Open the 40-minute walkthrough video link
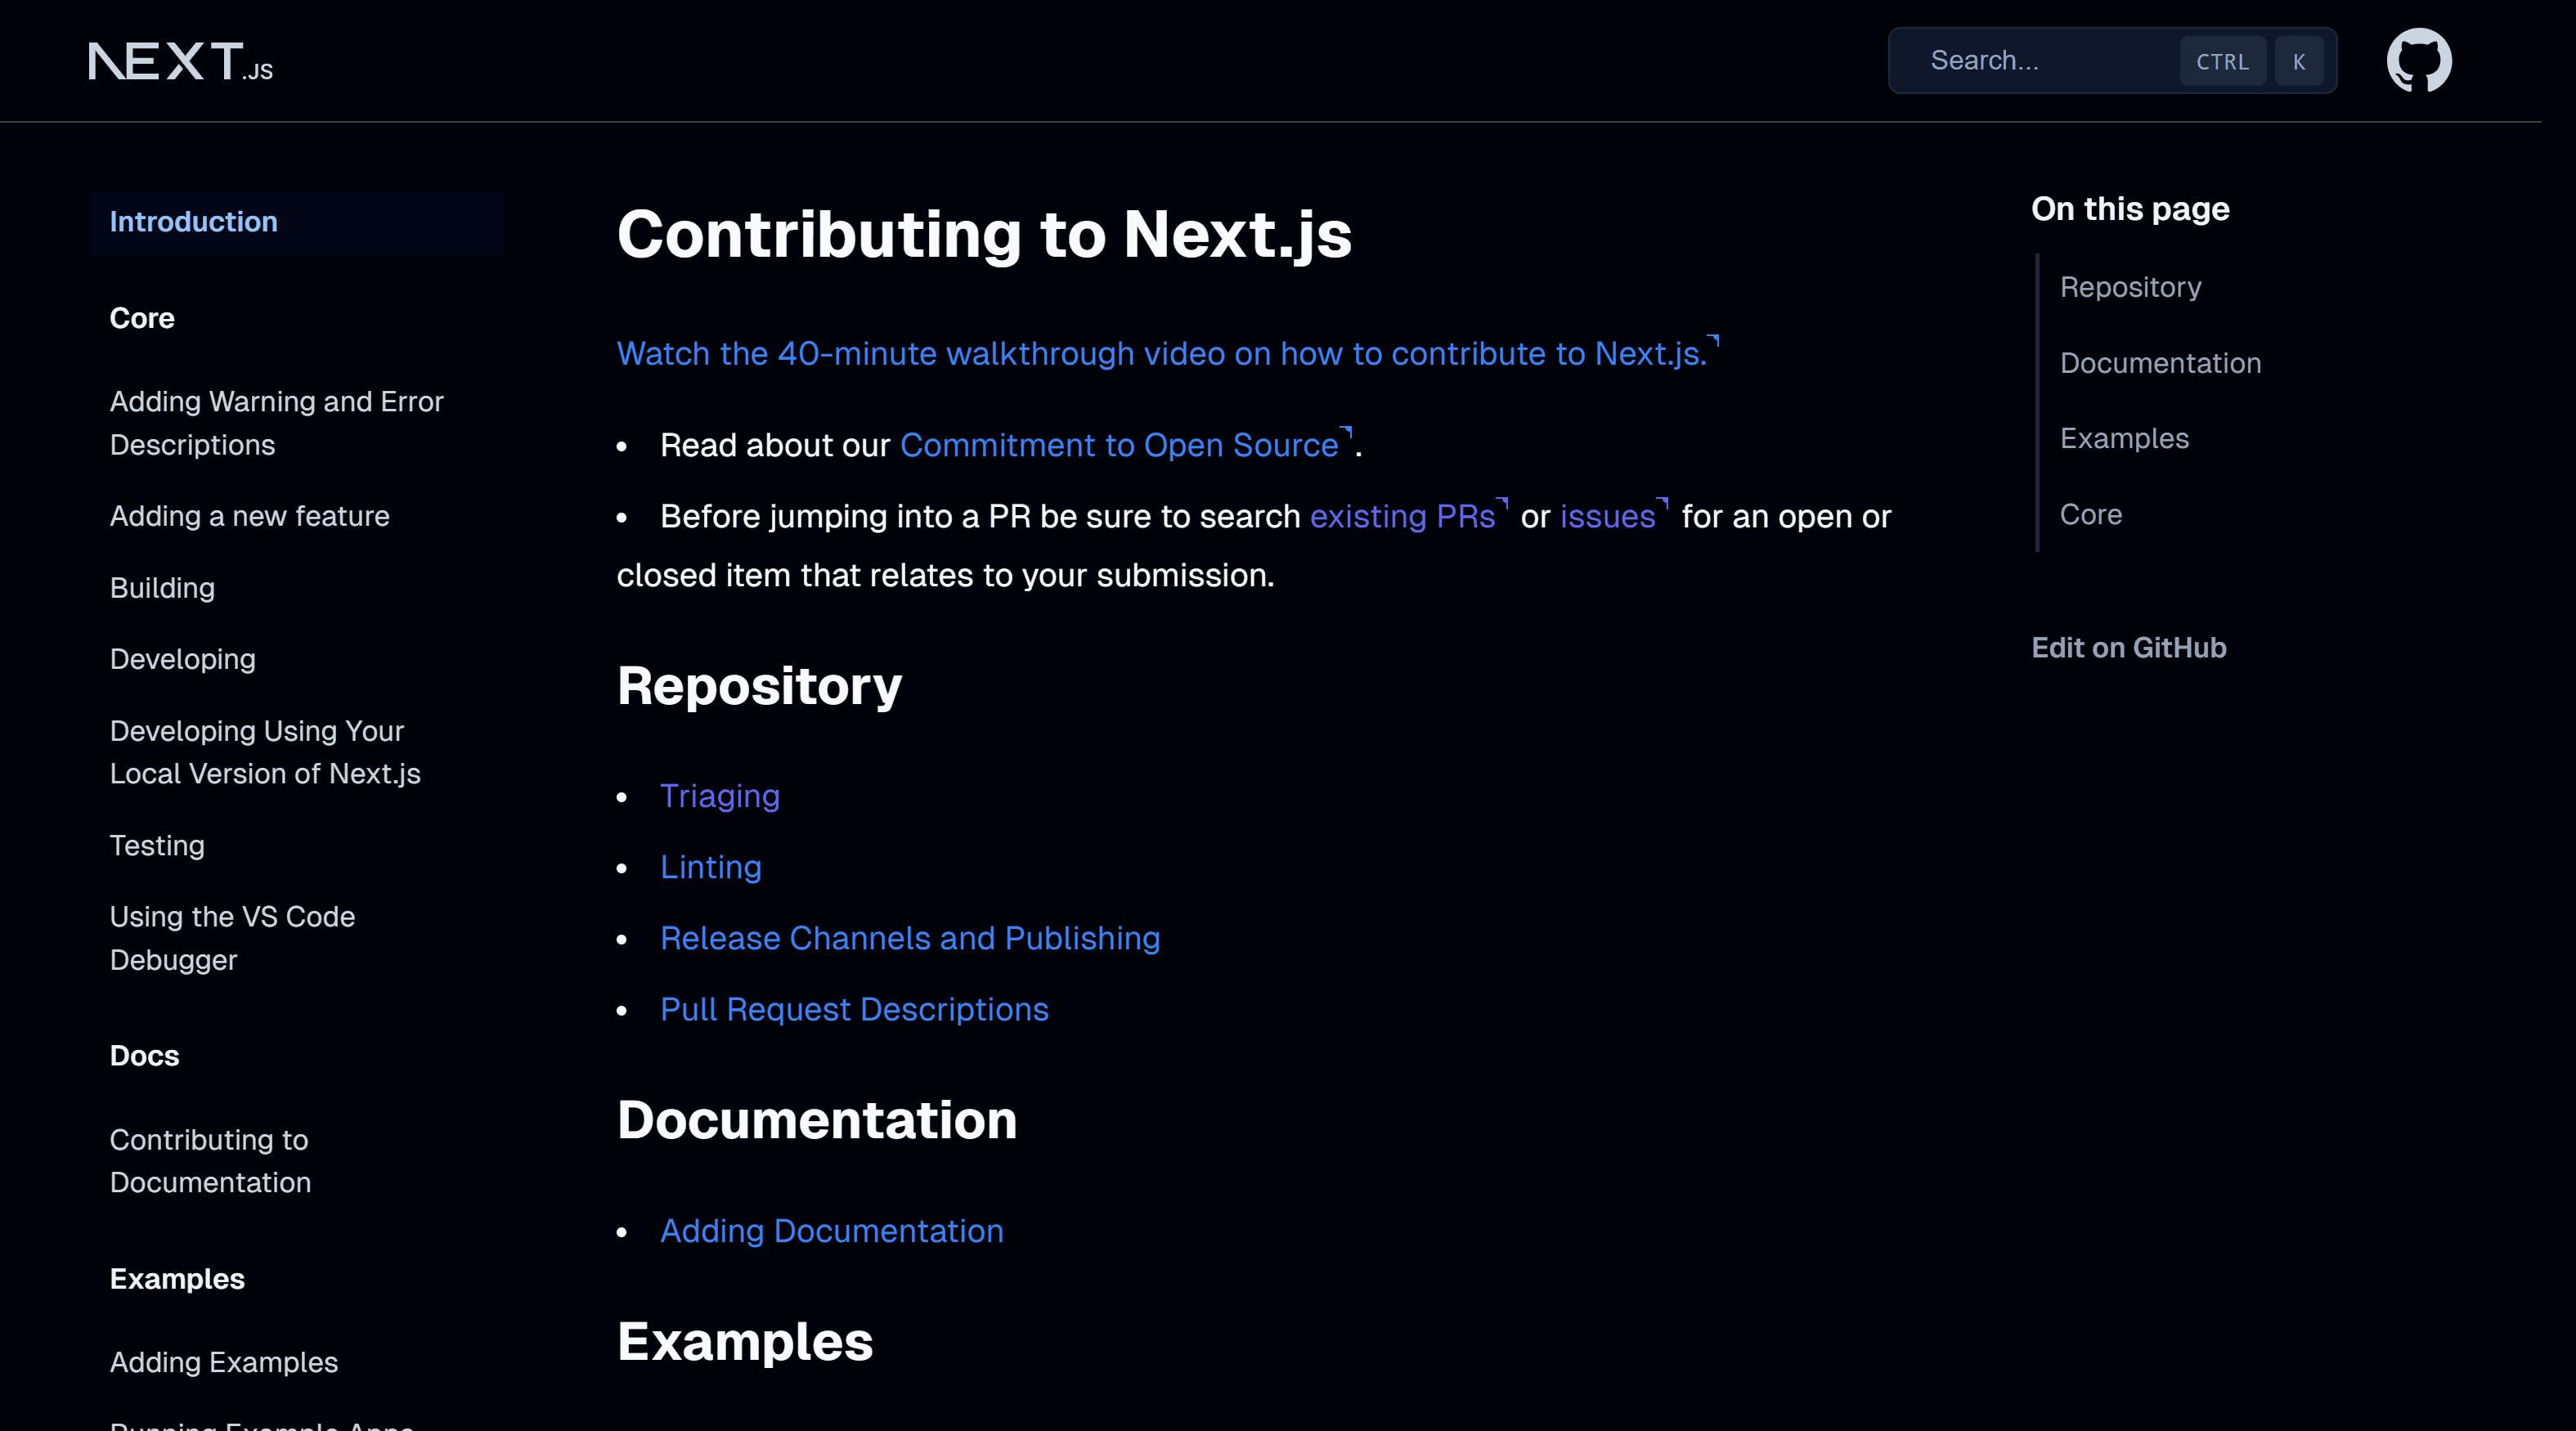 [x=1161, y=354]
